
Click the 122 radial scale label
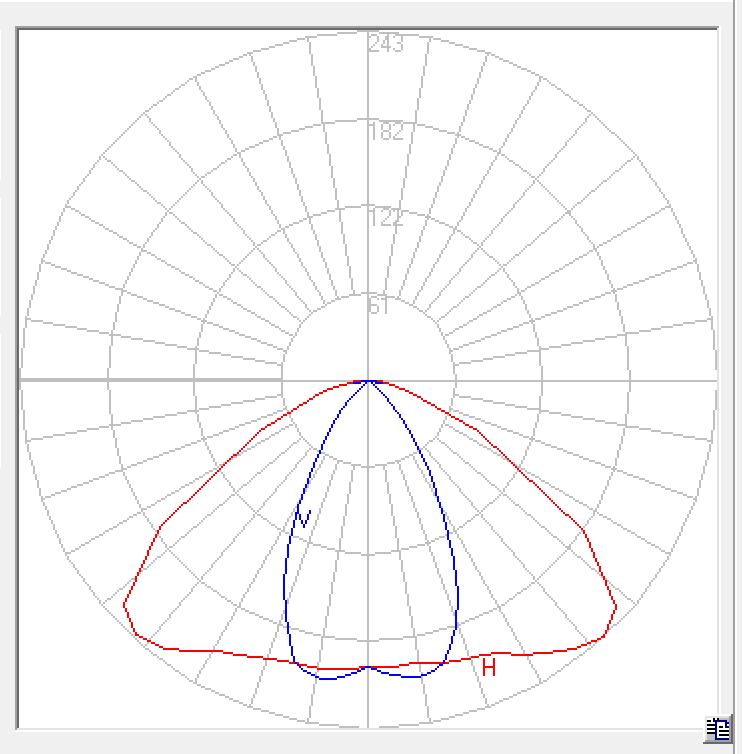[385, 218]
